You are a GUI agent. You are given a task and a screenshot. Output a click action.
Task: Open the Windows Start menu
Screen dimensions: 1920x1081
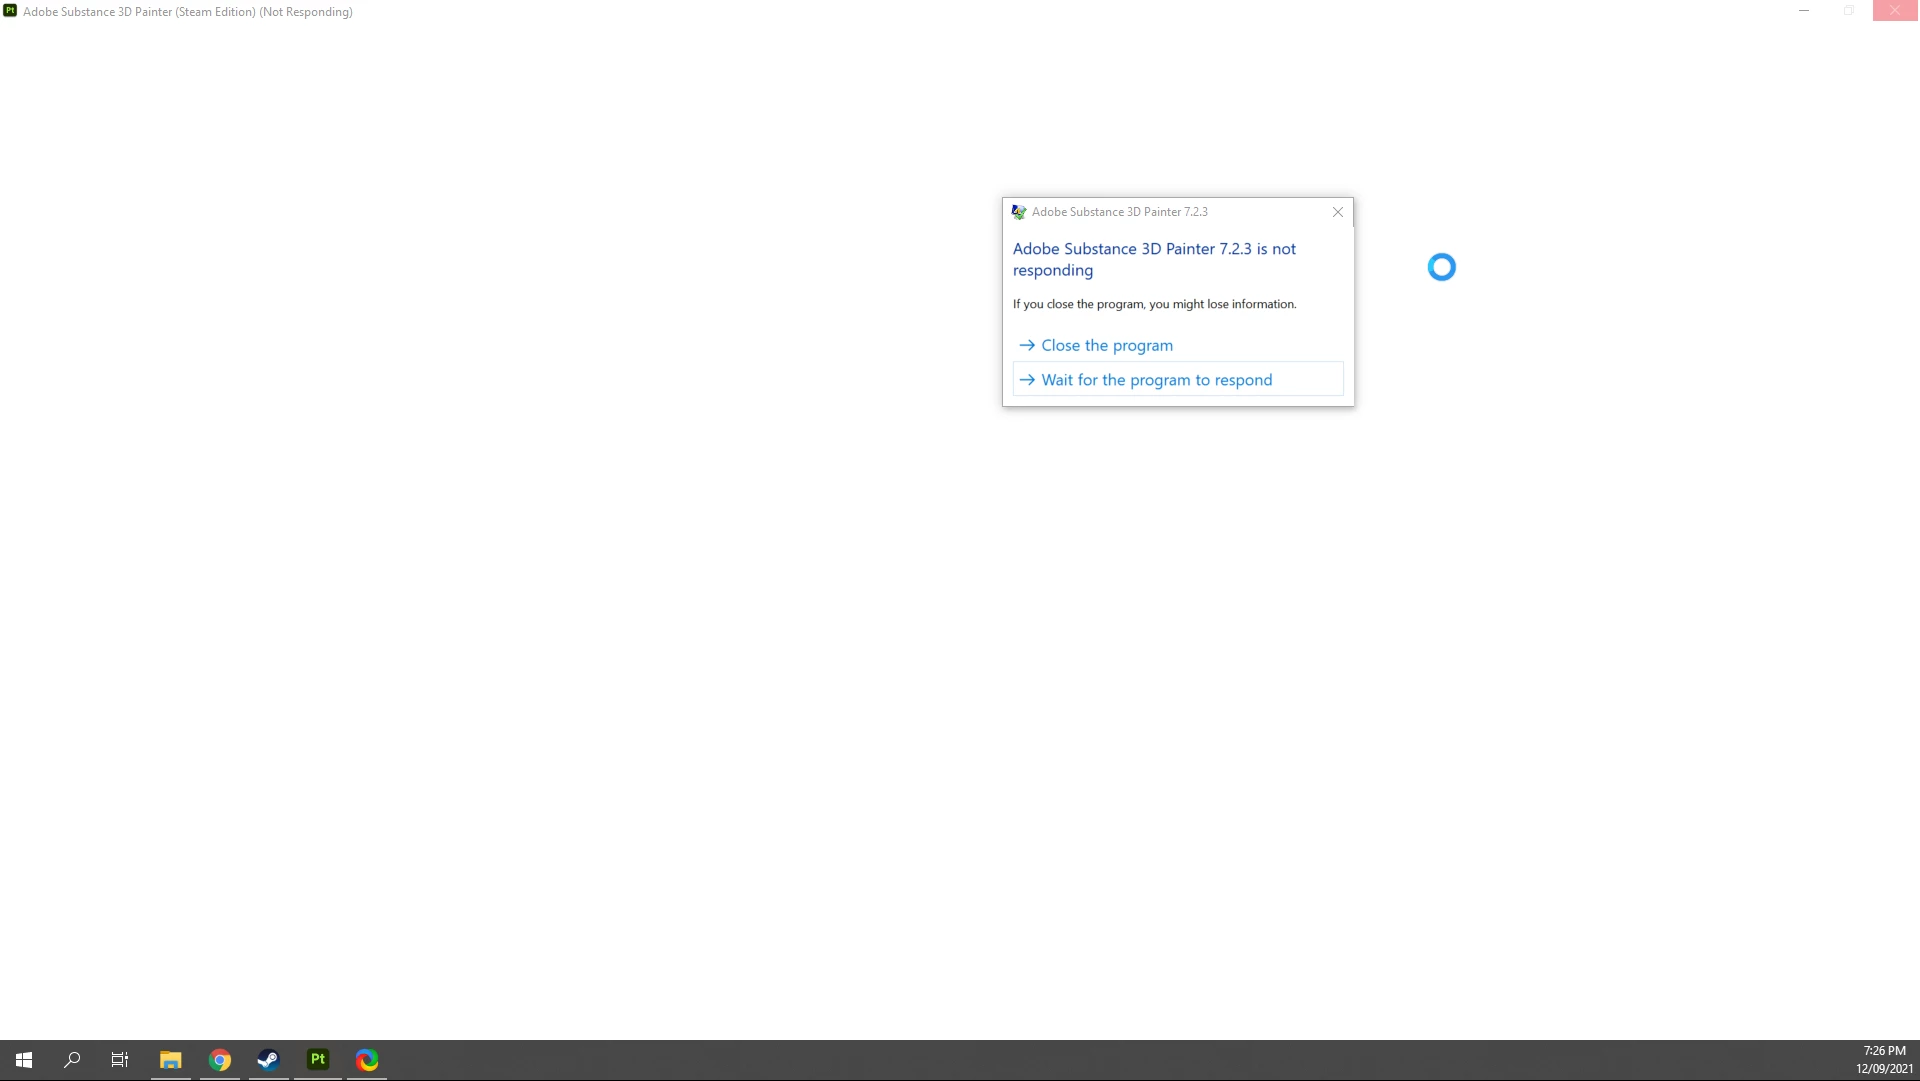(x=24, y=1060)
